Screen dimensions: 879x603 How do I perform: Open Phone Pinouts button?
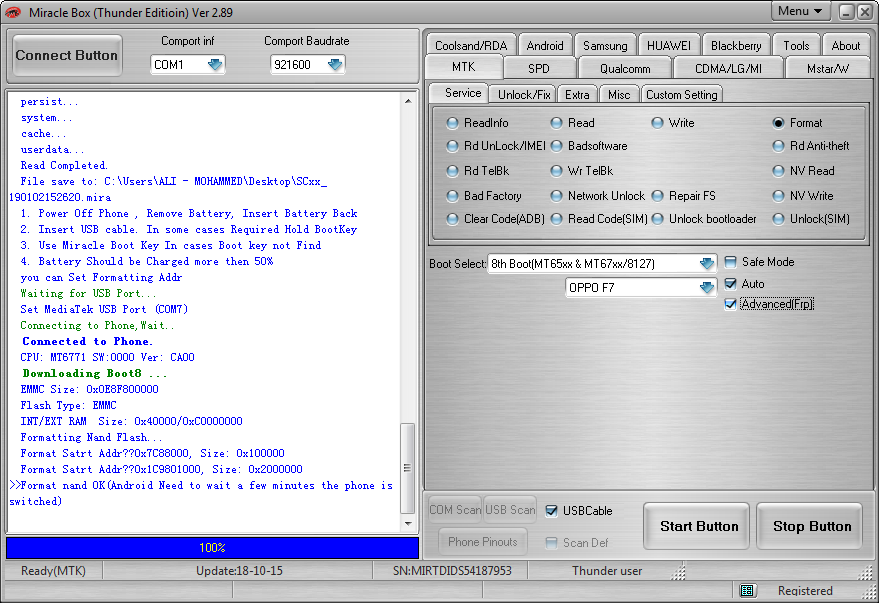click(x=483, y=542)
